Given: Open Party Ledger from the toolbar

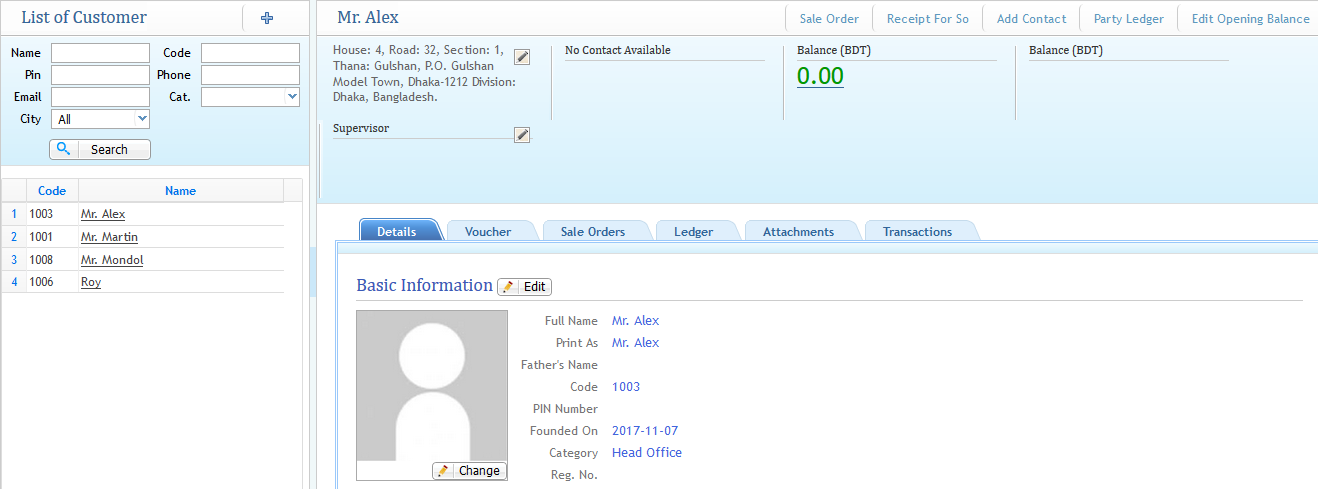Looking at the screenshot, I should click(1128, 19).
